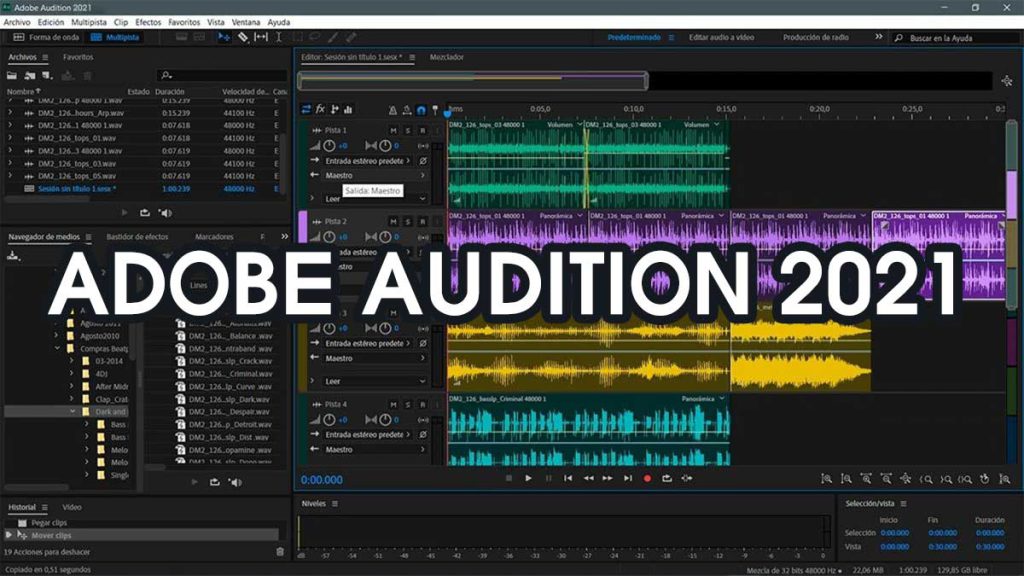Enable snapping with the magnet icon
Image resolution: width=1024 pixels, height=576 pixels.
421,109
